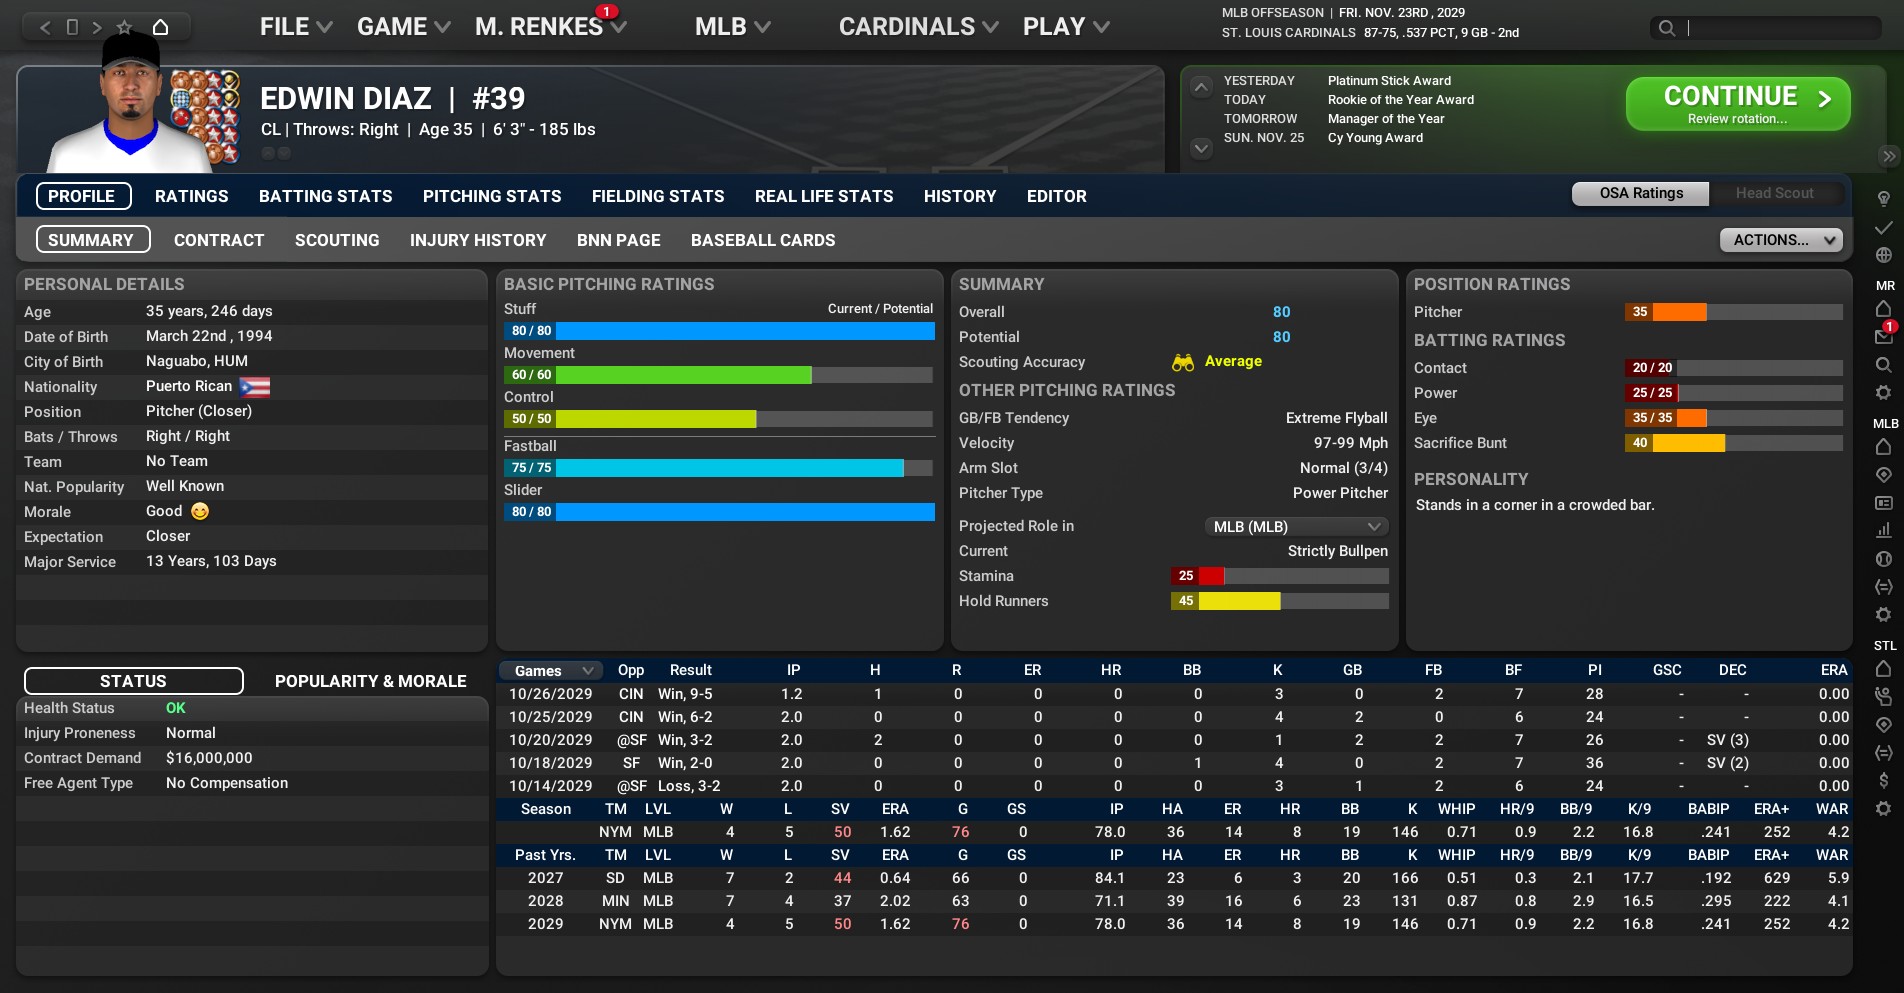Open the PITCHING STATS tab
The width and height of the screenshot is (1904, 993).
click(x=491, y=196)
